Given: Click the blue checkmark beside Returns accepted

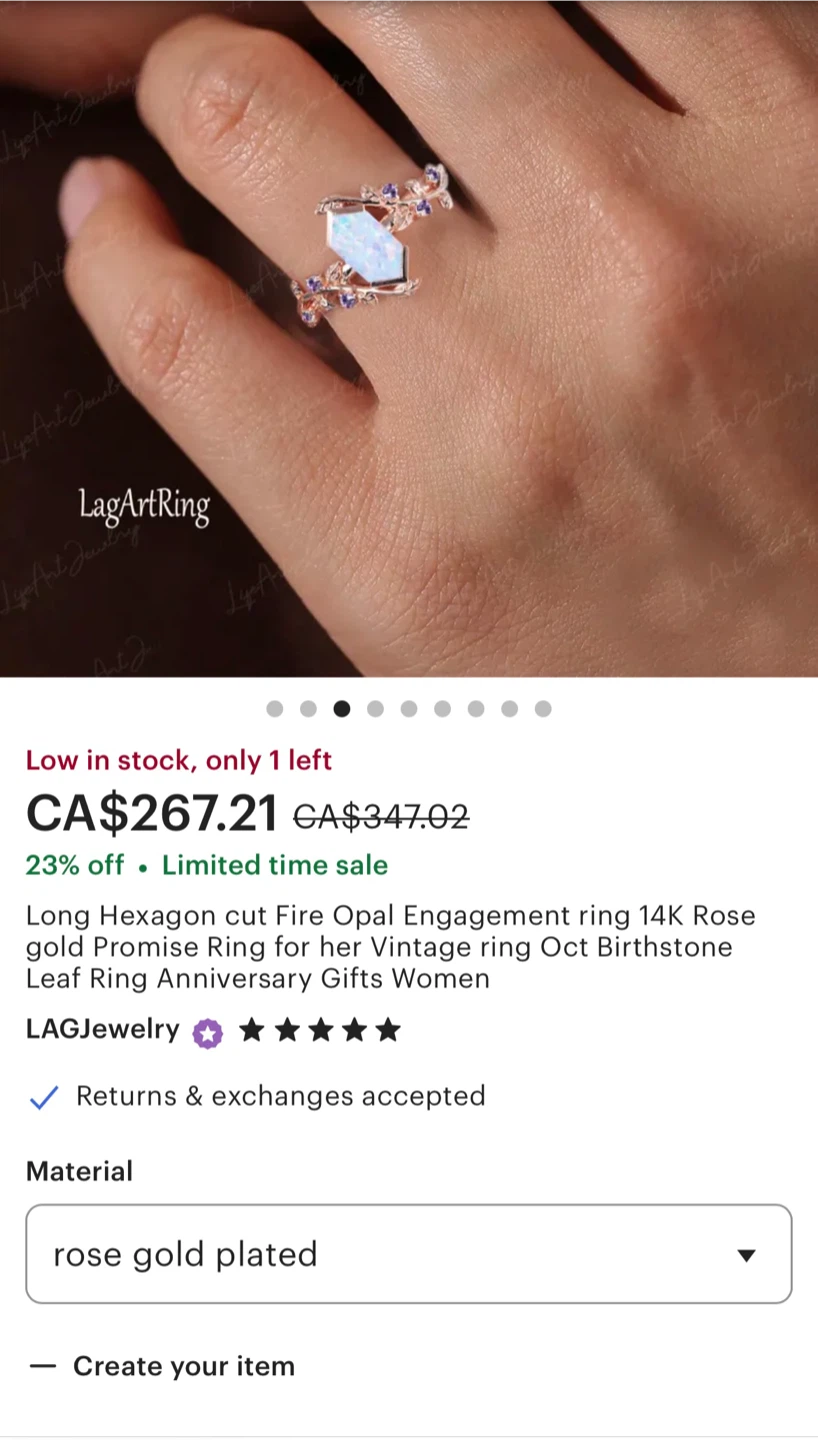Looking at the screenshot, I should coord(44,1097).
